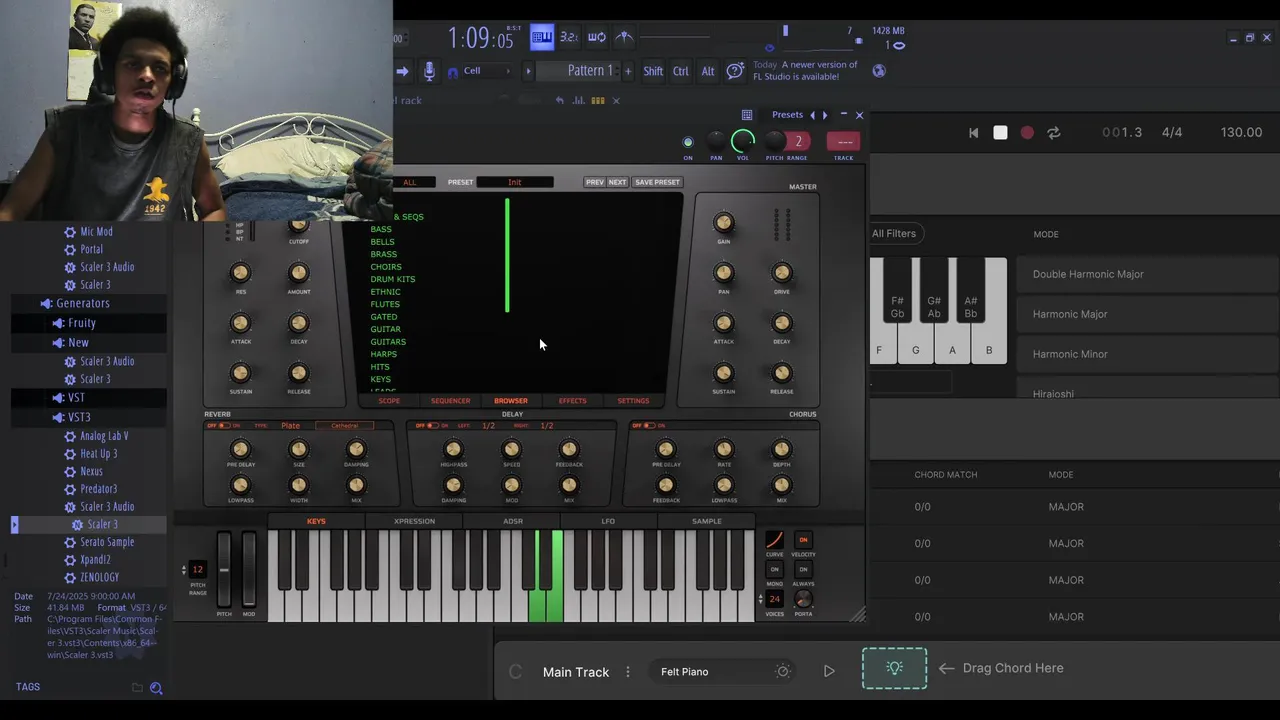
Task: Click the undo arrow in channel rack
Action: pyautogui.click(x=559, y=100)
